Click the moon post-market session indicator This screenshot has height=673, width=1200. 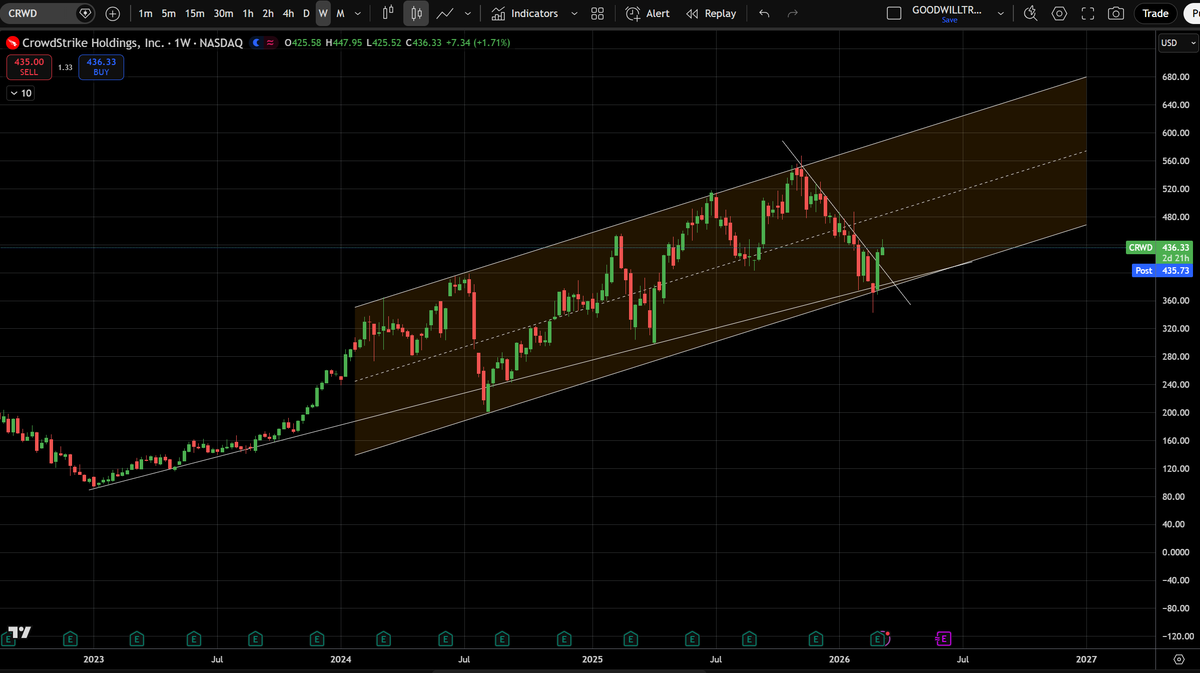(257, 43)
